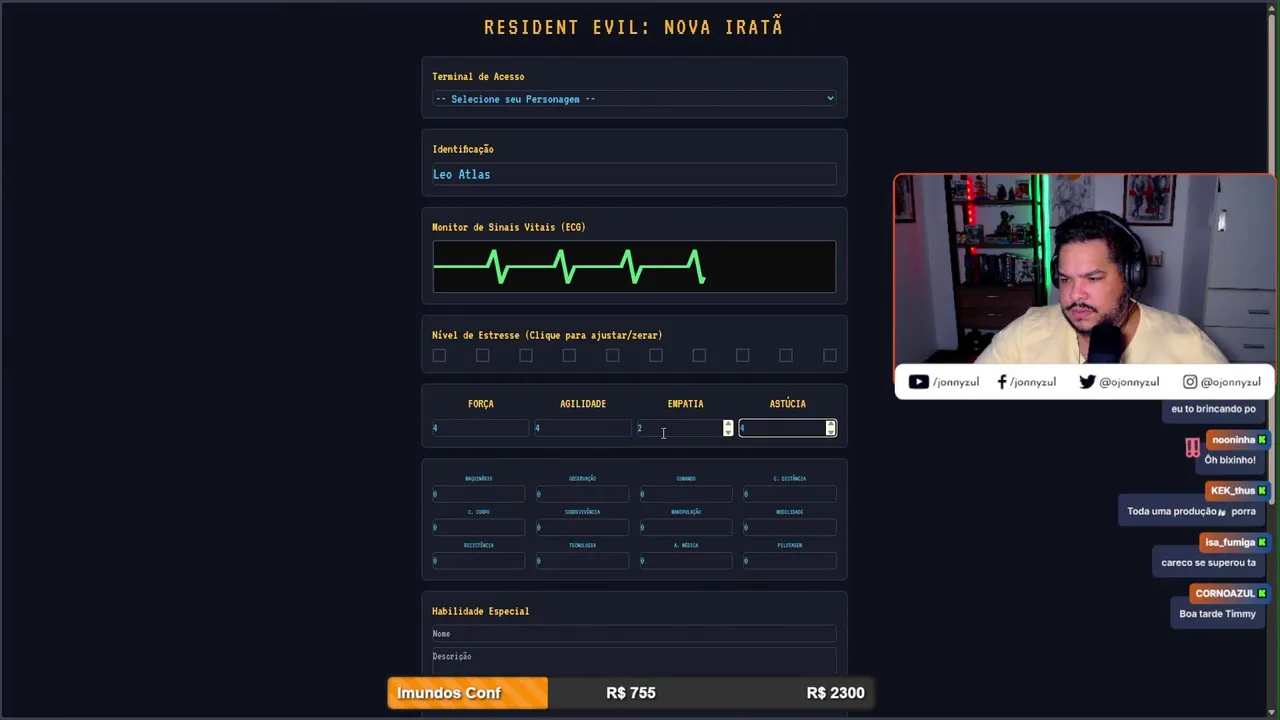The width and height of the screenshot is (1280, 720).
Task: Click the YouTube icon in the overlay
Action: click(x=918, y=381)
